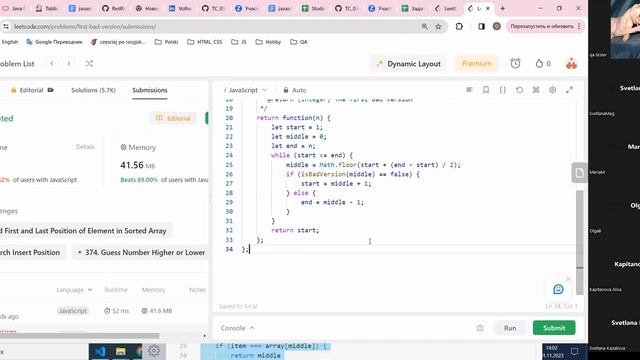The width and height of the screenshot is (640, 360).
Task: Open Visual Studio Code from taskbar
Action: (100, 351)
